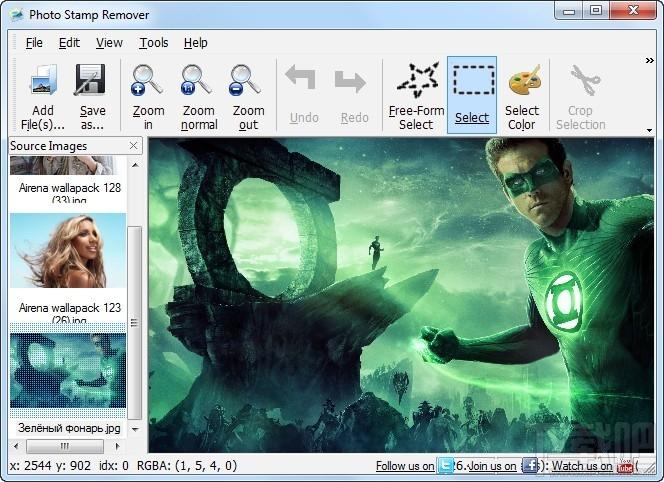Image resolution: width=664 pixels, height=482 pixels.
Task: Click the horizontal scroll left arrow
Action: pos(16,446)
